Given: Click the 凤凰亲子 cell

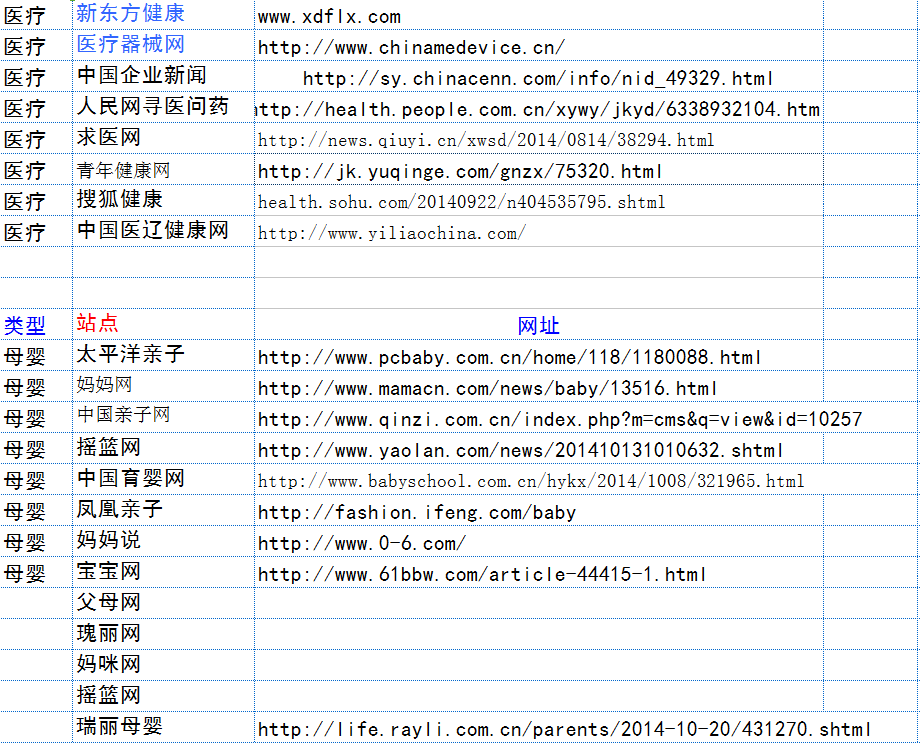Looking at the screenshot, I should click(163, 511).
